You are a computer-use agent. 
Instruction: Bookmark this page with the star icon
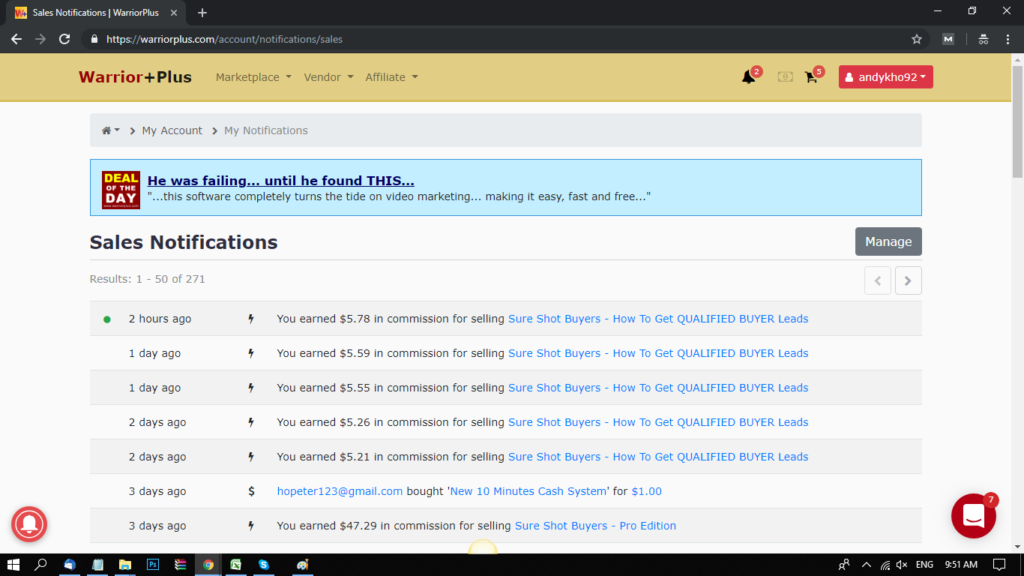(917, 39)
